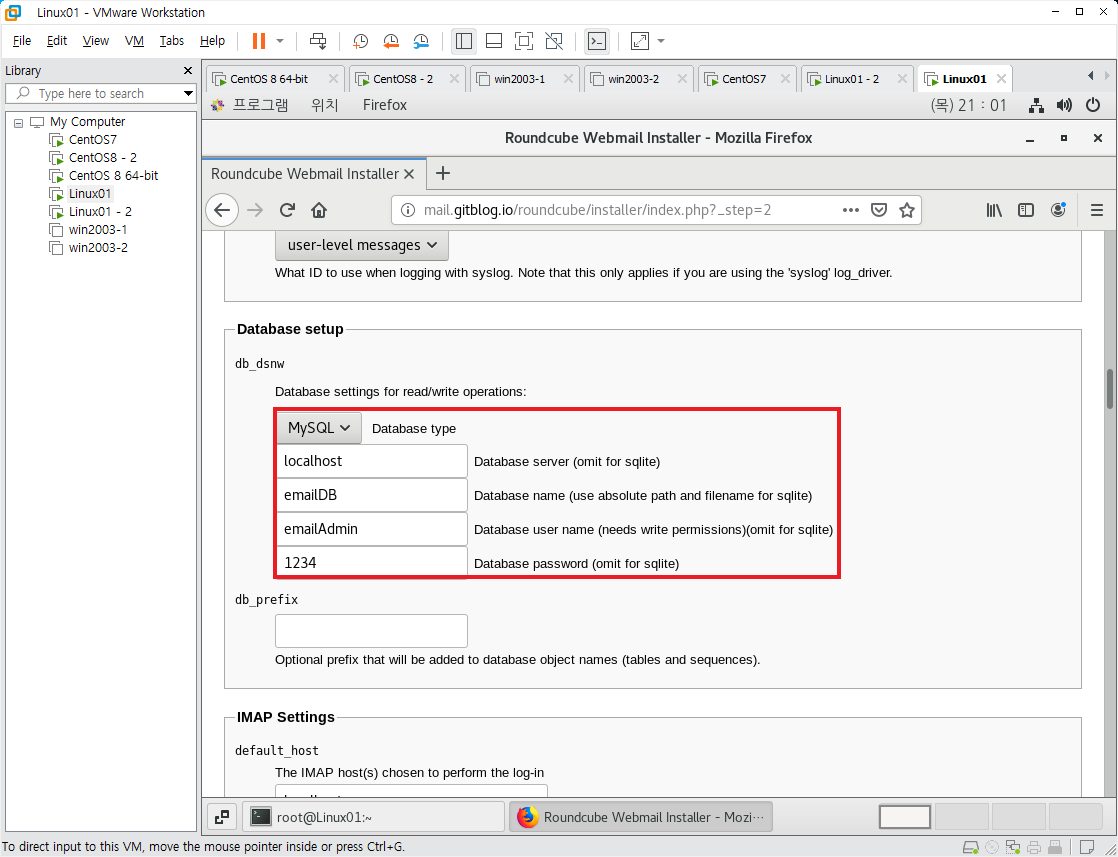The image size is (1118, 857).
Task: Revert the VM to its previous snapshot
Action: [x=391, y=41]
